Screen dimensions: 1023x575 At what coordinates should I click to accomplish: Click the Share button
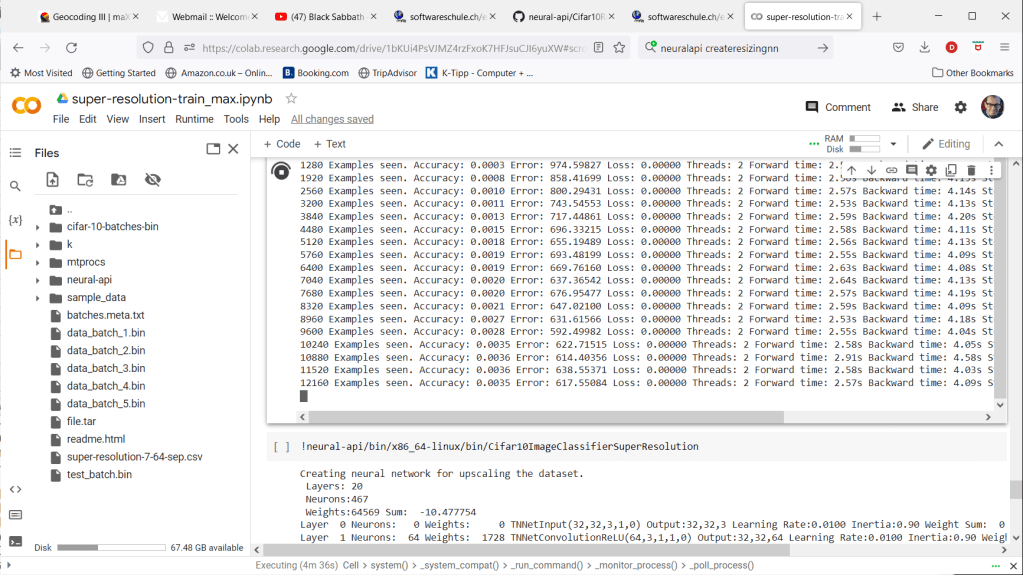[914, 107]
